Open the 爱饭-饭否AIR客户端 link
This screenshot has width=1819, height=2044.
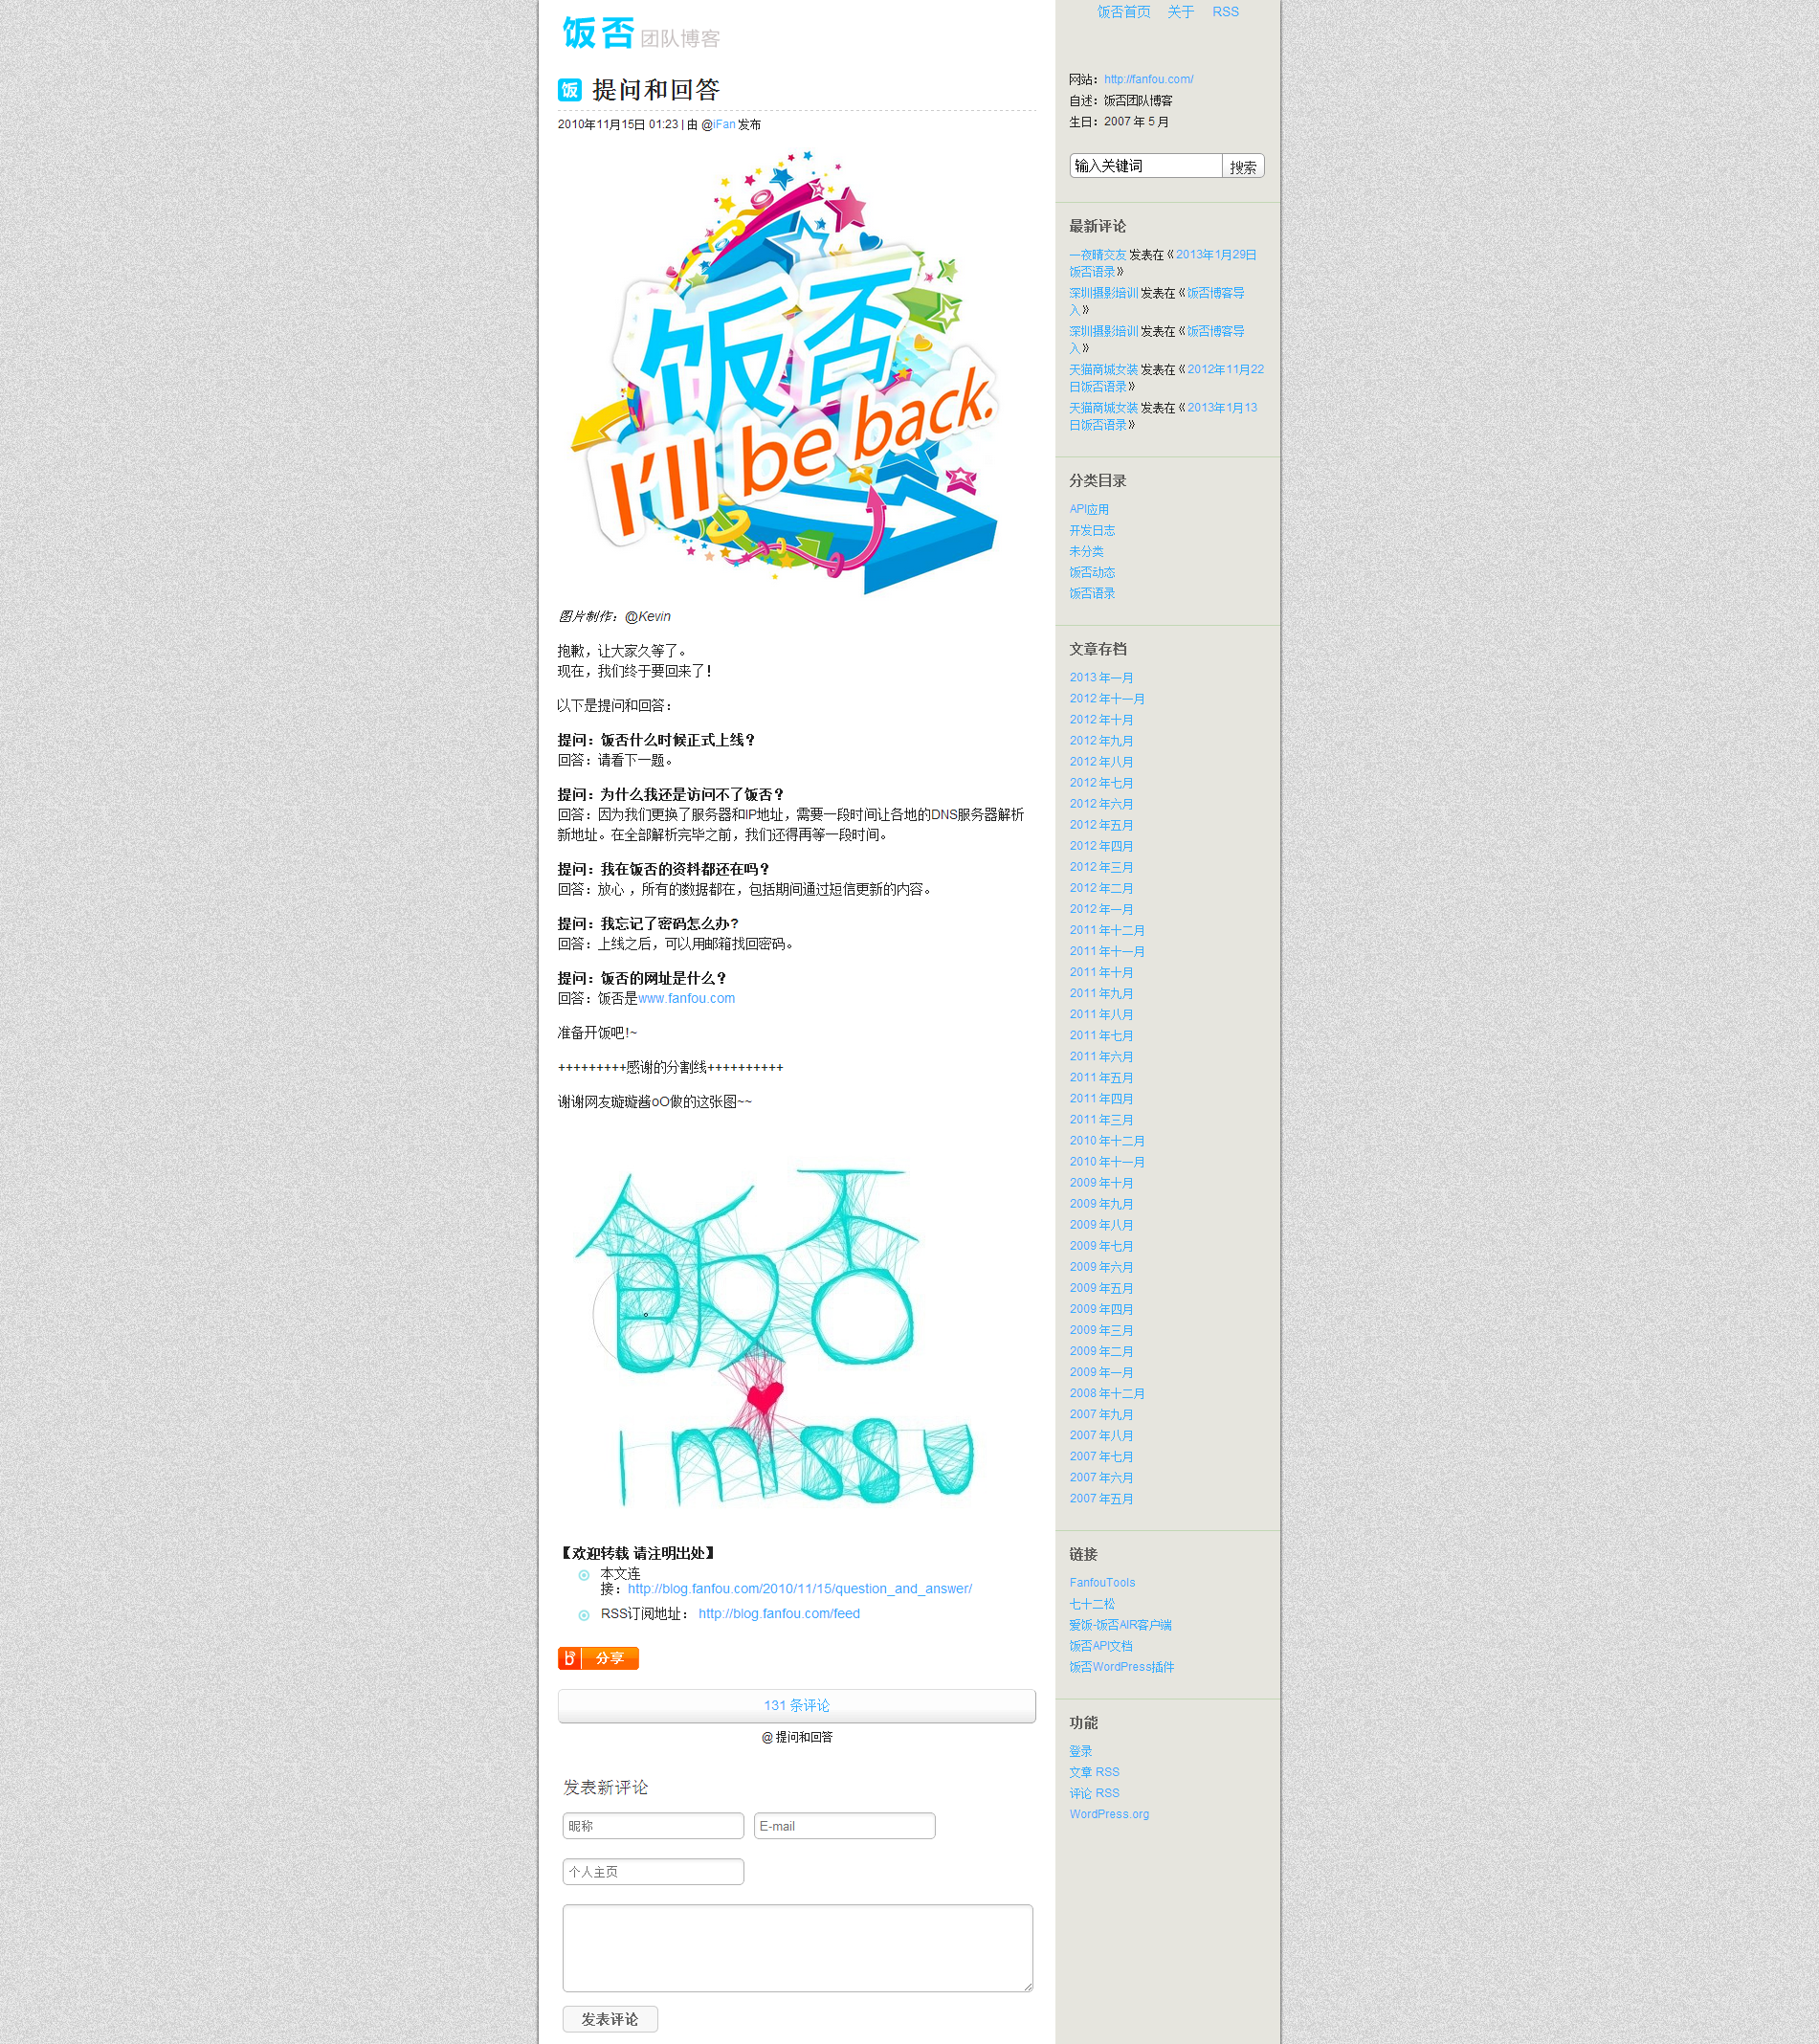pyautogui.click(x=1120, y=1624)
